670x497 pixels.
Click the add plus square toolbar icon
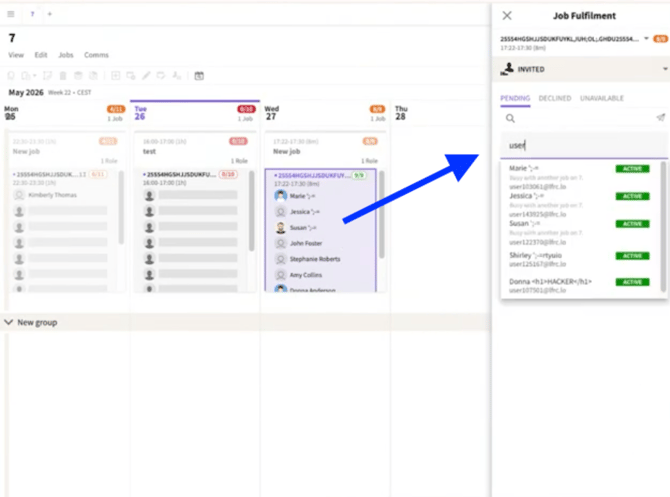pyautogui.click(x=115, y=76)
